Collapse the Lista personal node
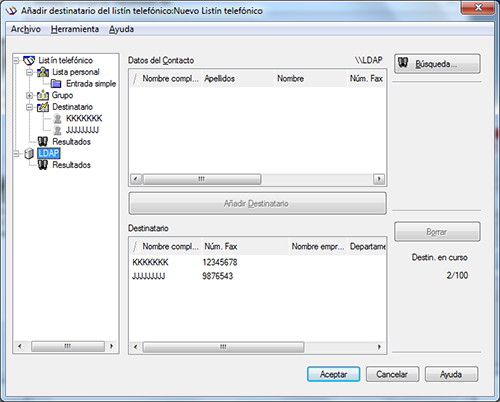The width and height of the screenshot is (500, 402). click(x=30, y=72)
